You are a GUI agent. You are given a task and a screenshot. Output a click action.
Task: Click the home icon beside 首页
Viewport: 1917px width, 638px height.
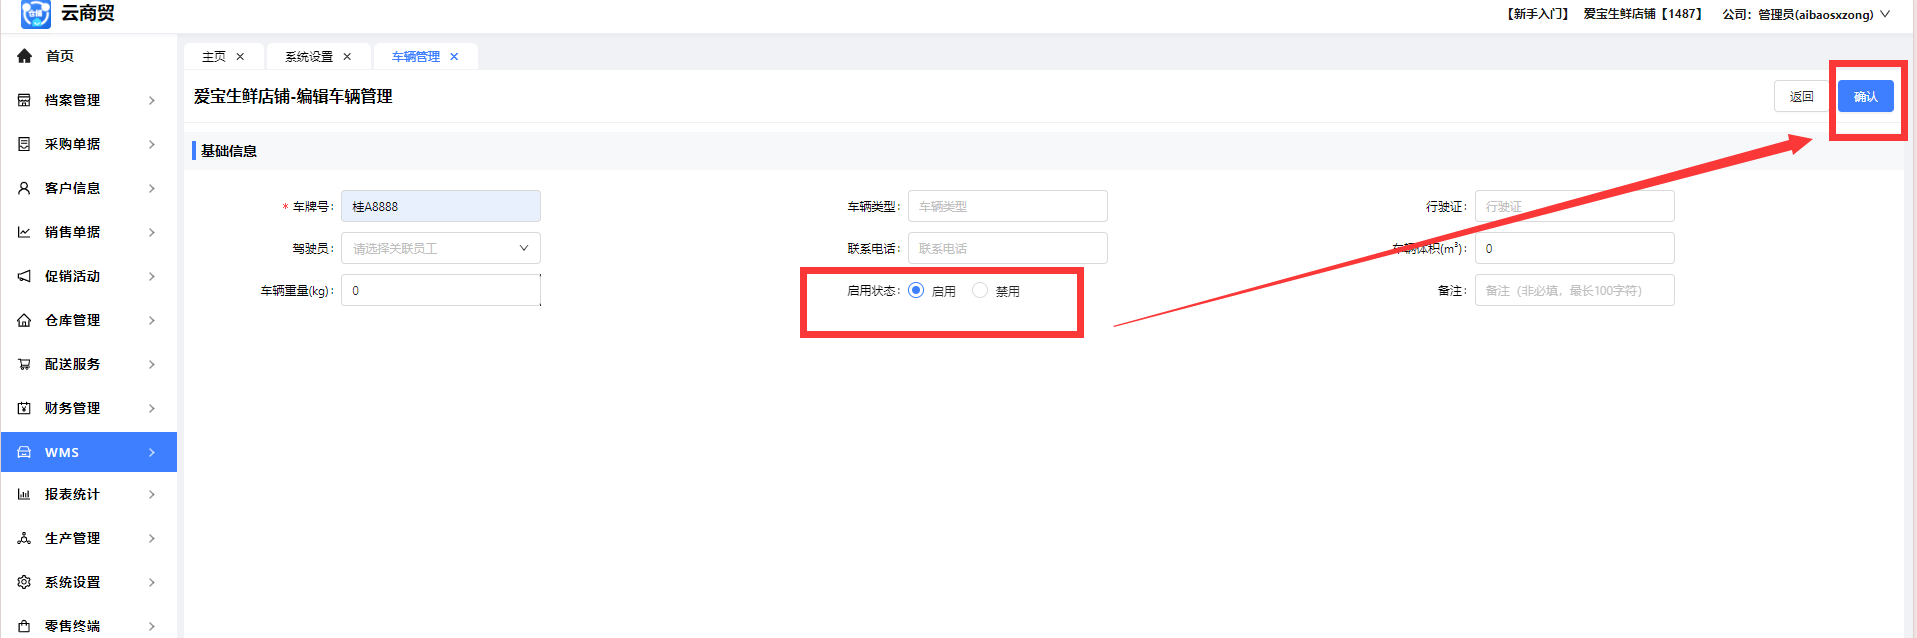pyautogui.click(x=24, y=56)
